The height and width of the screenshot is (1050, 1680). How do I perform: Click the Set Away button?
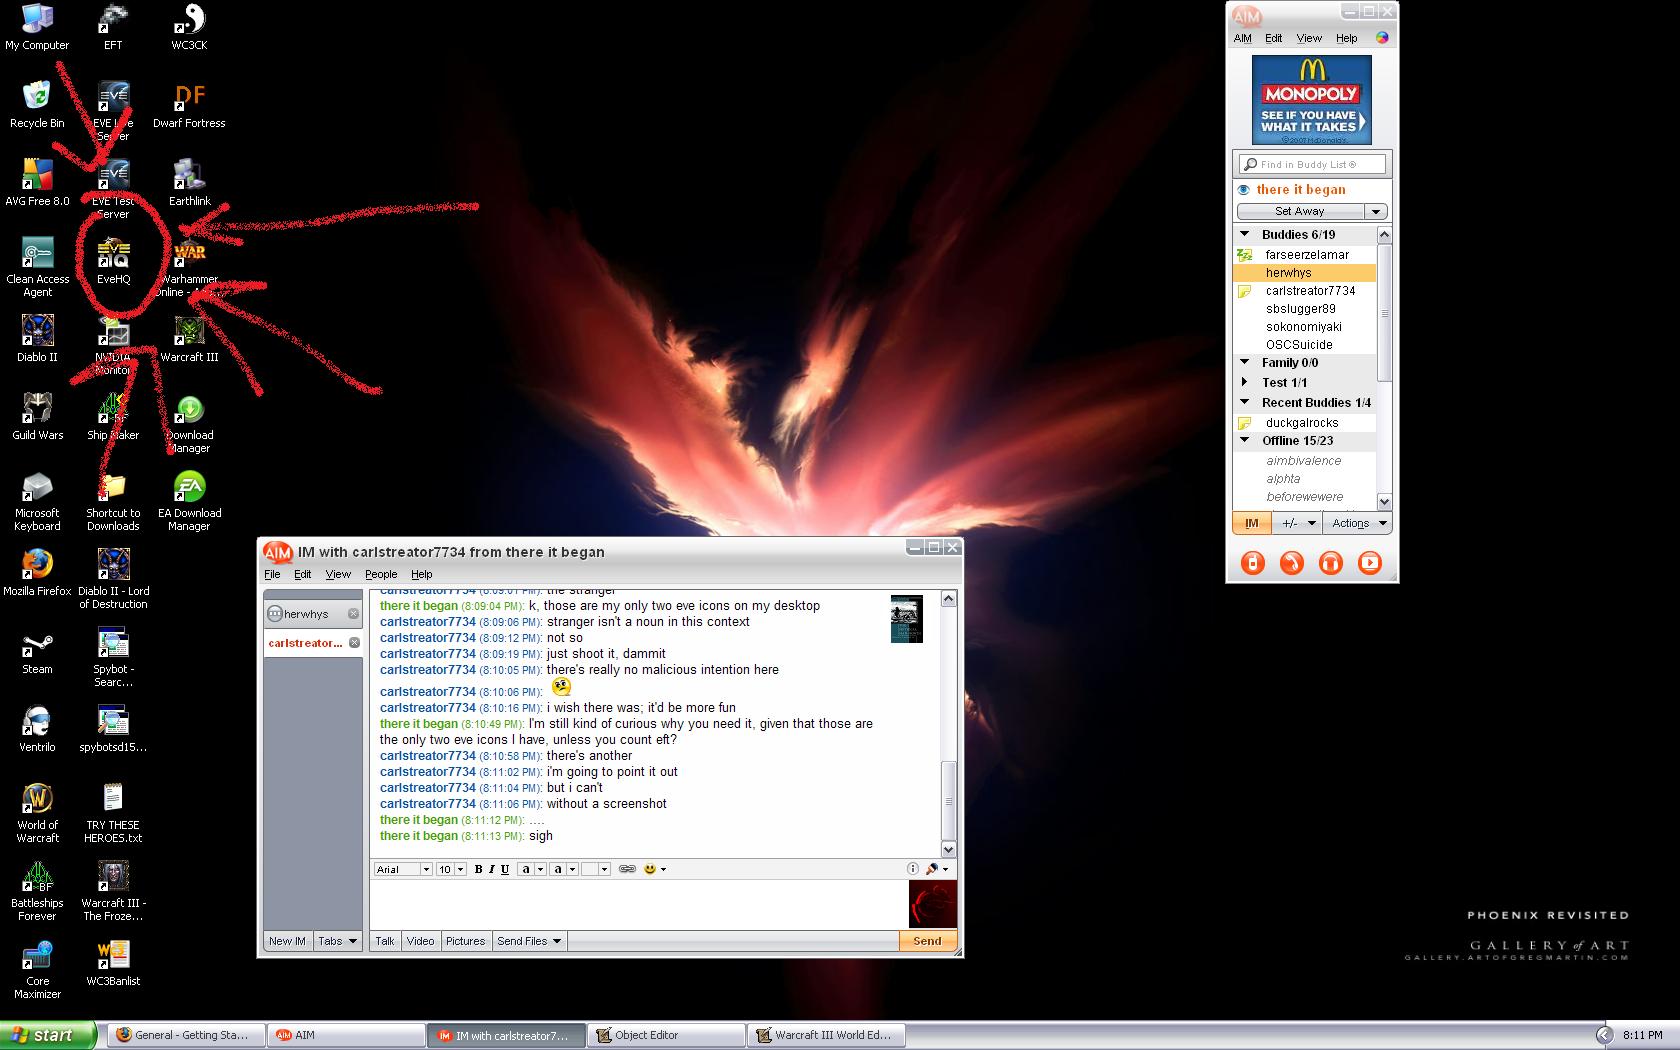point(1300,212)
